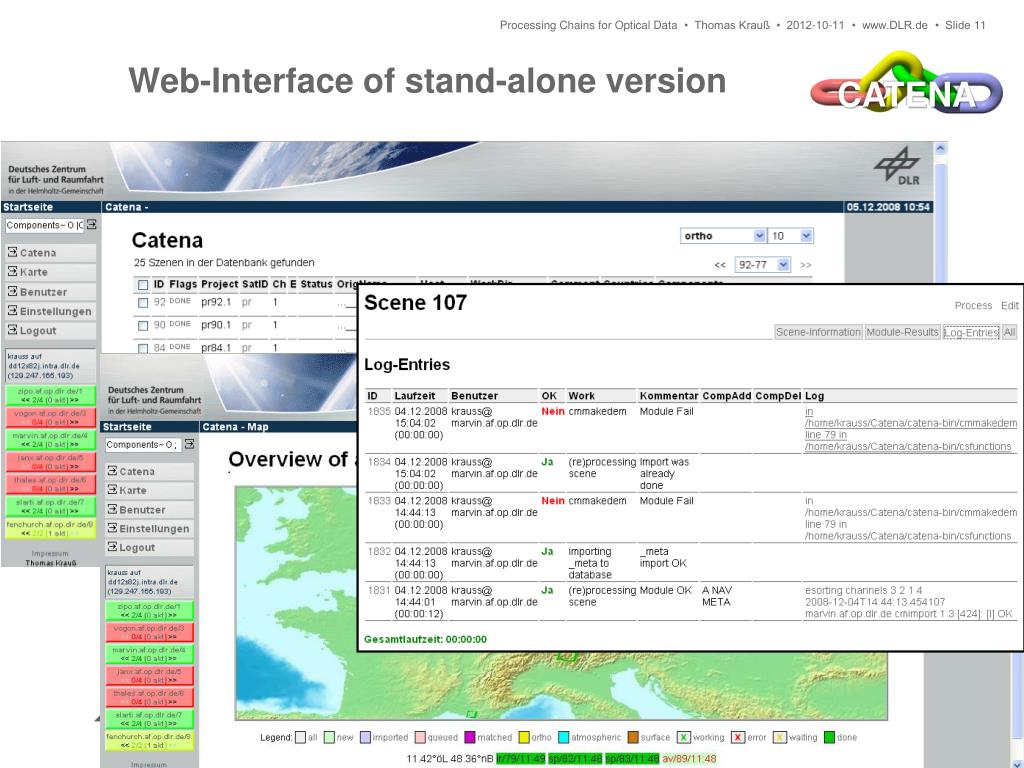Open Benutzer in the Map window's sidebar
Image resolution: width=1024 pixels, height=768 pixels.
point(150,510)
